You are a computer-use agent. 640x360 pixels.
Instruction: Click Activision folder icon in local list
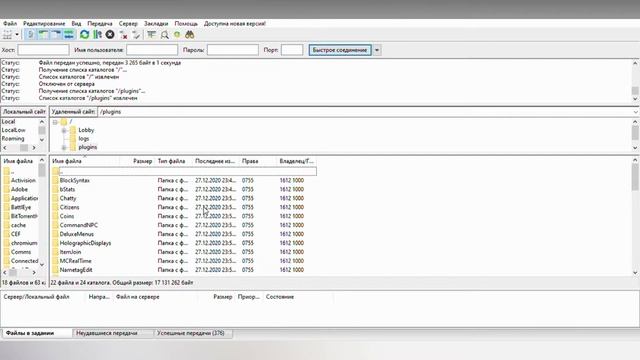[x=7, y=180]
